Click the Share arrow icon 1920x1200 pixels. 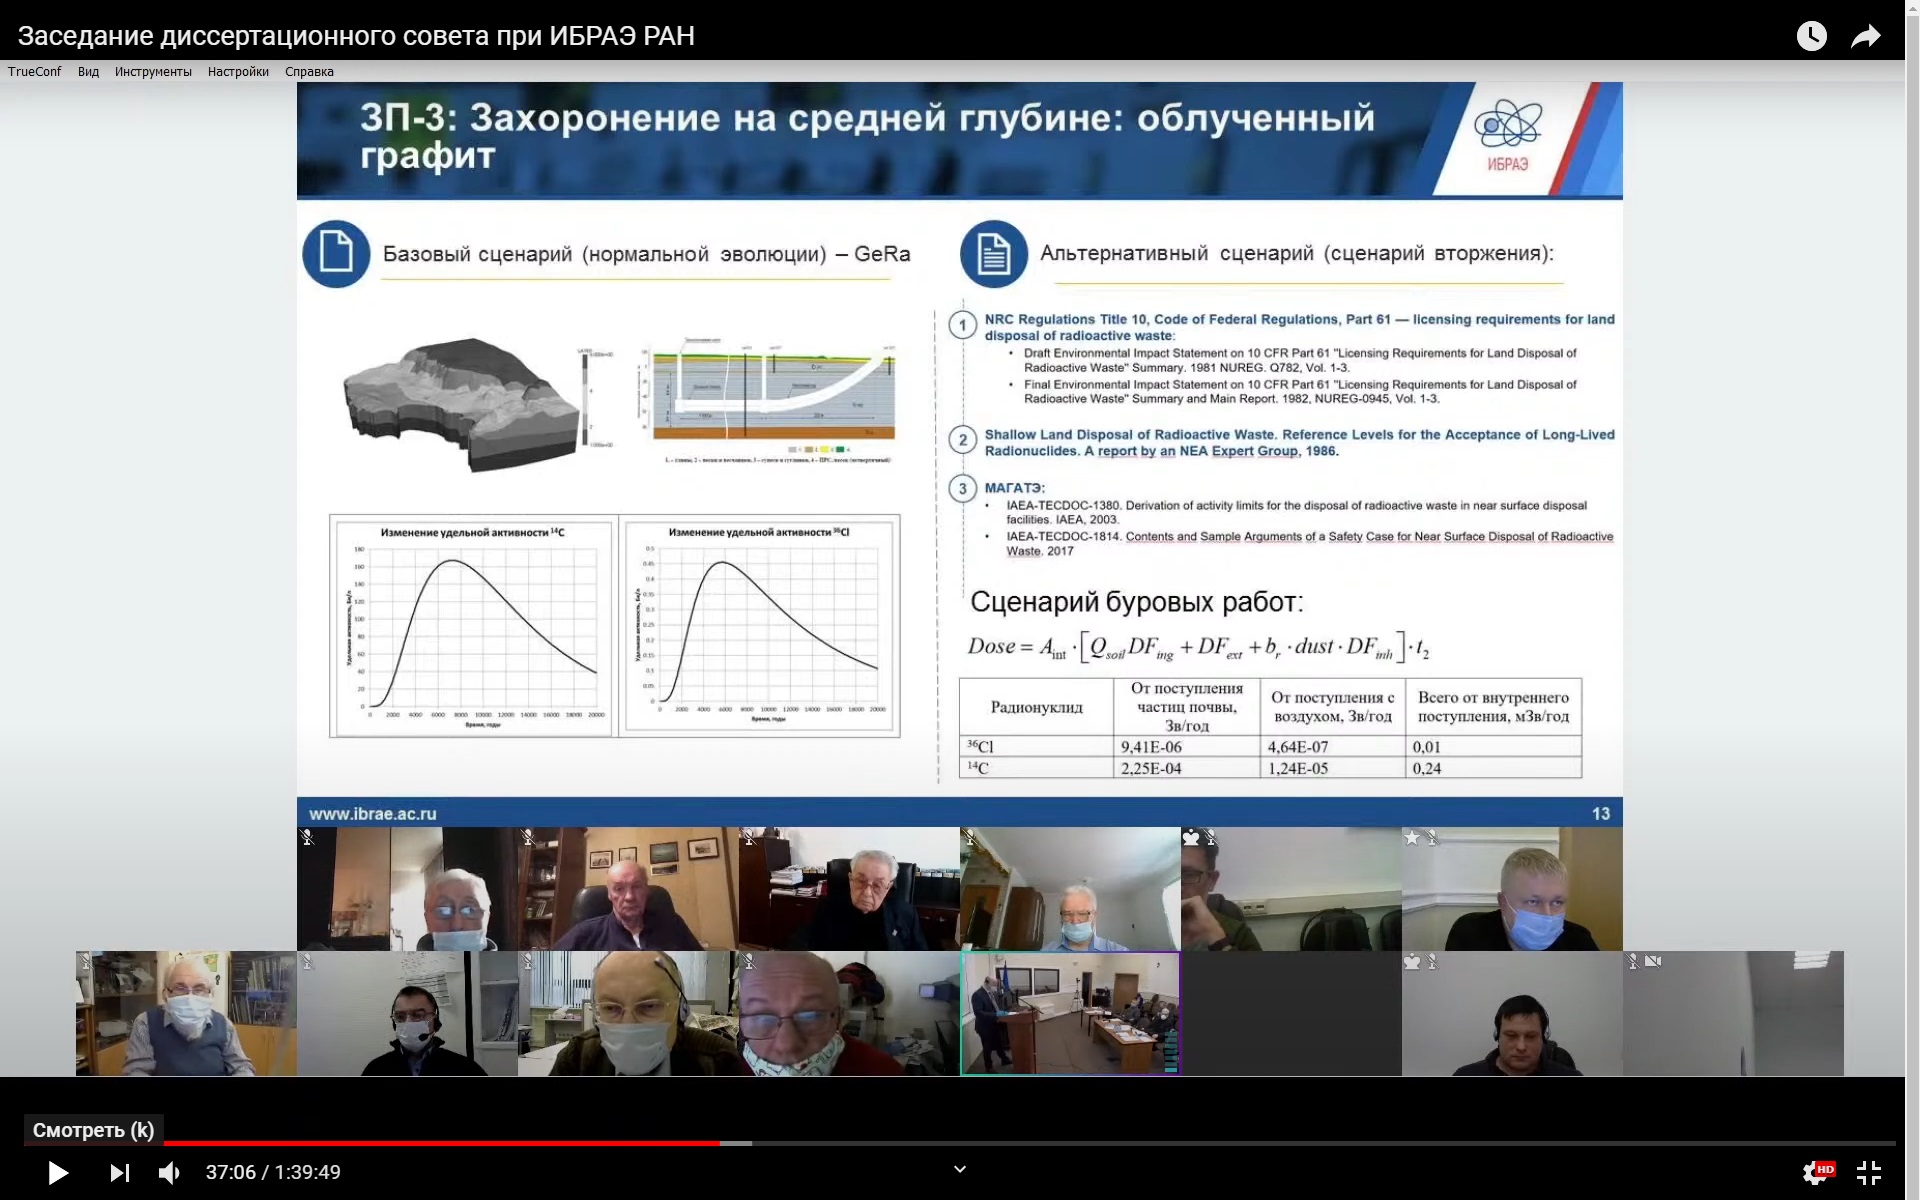(x=1865, y=37)
